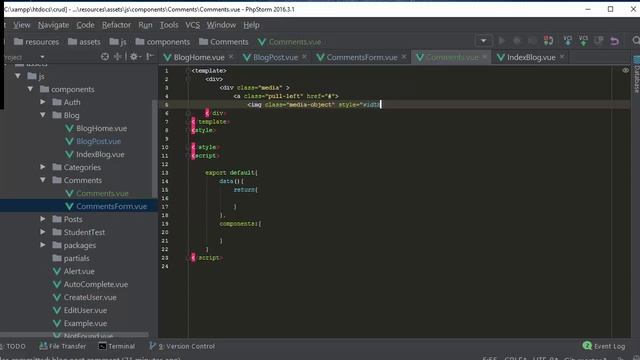Click the Debug bug icon in toolbar
Screen dimensions: 640x360
pyautogui.click(x=517, y=41)
